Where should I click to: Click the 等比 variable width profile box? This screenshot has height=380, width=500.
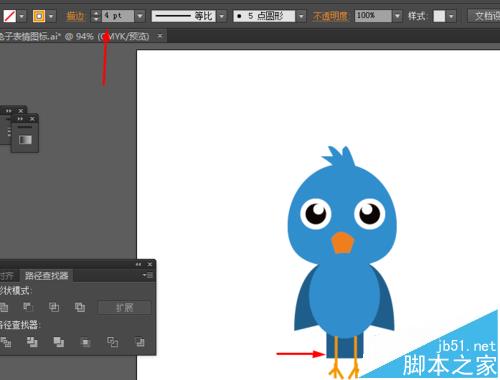click(x=184, y=16)
